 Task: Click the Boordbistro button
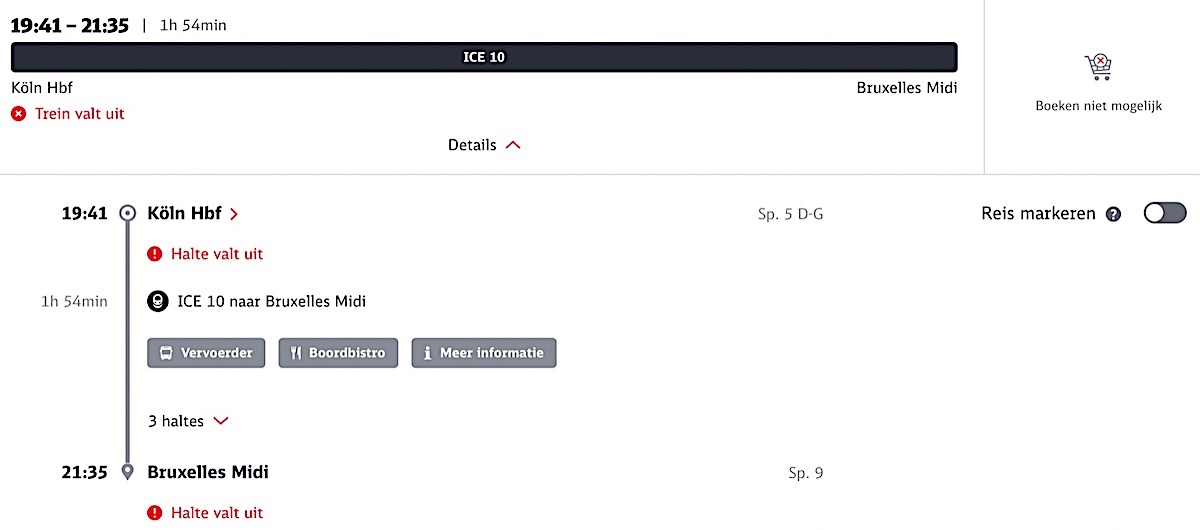[338, 353]
